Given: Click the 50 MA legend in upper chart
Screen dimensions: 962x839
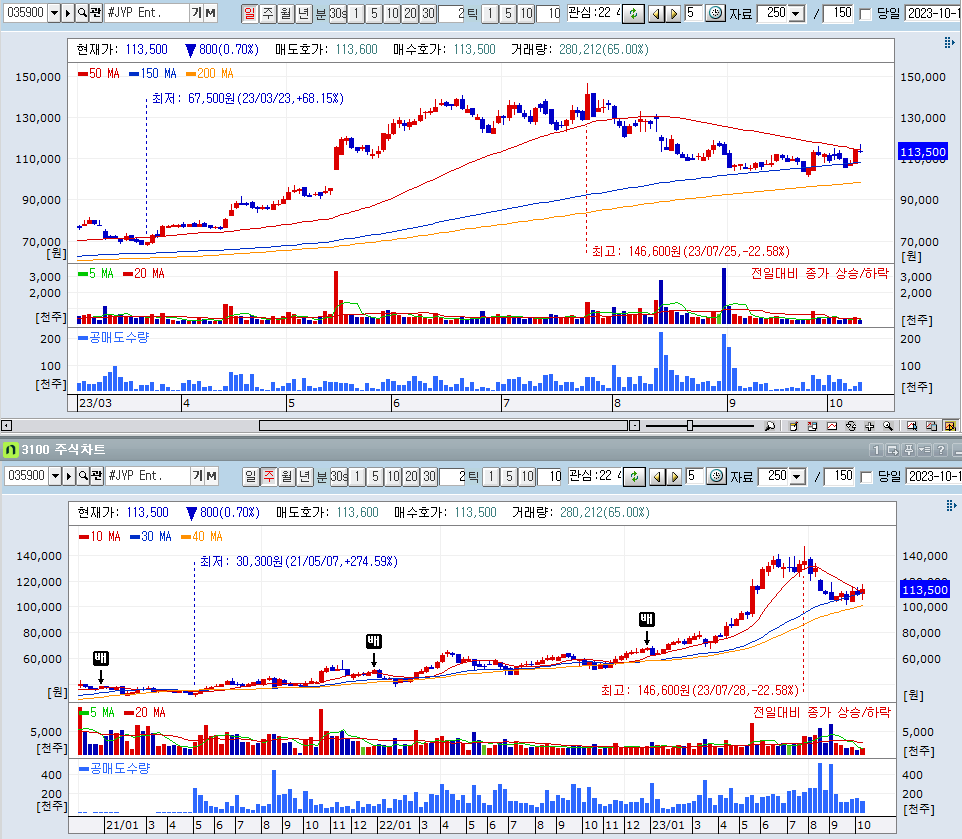Looking at the screenshot, I should pos(99,74).
